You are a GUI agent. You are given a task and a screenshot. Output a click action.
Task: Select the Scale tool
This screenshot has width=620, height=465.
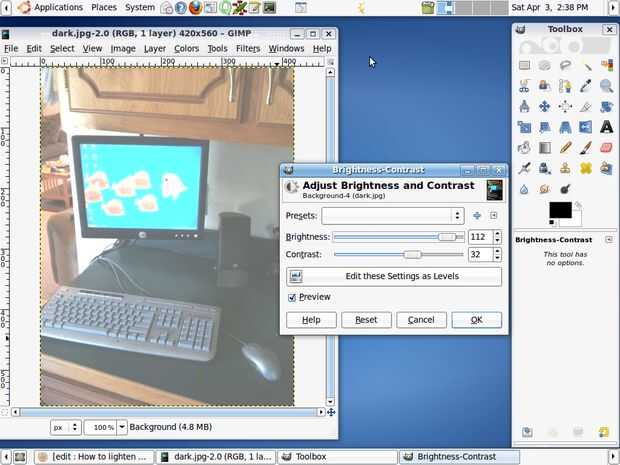(x=524, y=127)
